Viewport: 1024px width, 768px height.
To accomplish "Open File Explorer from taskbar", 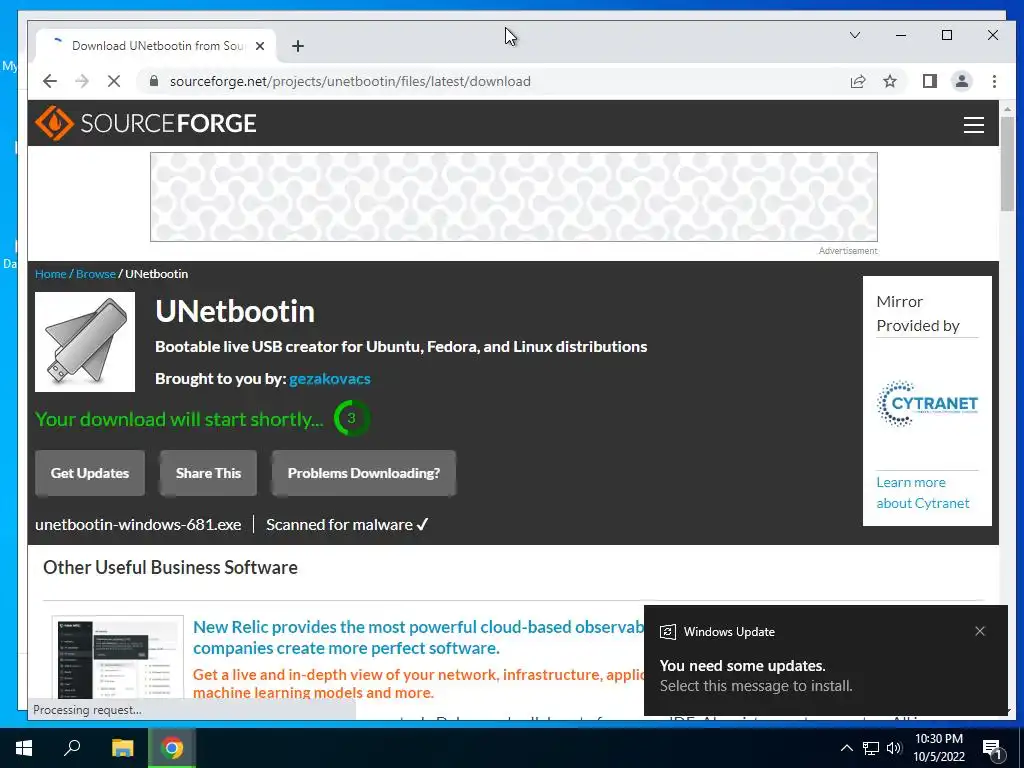I will point(122,748).
